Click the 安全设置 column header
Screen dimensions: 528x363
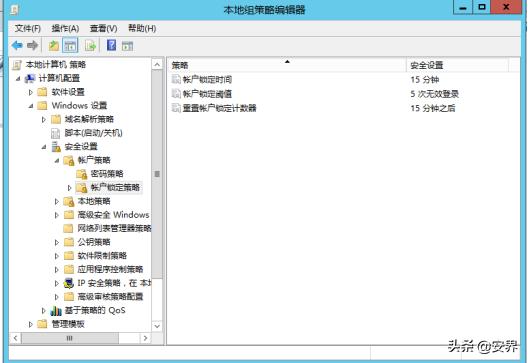[458, 65]
